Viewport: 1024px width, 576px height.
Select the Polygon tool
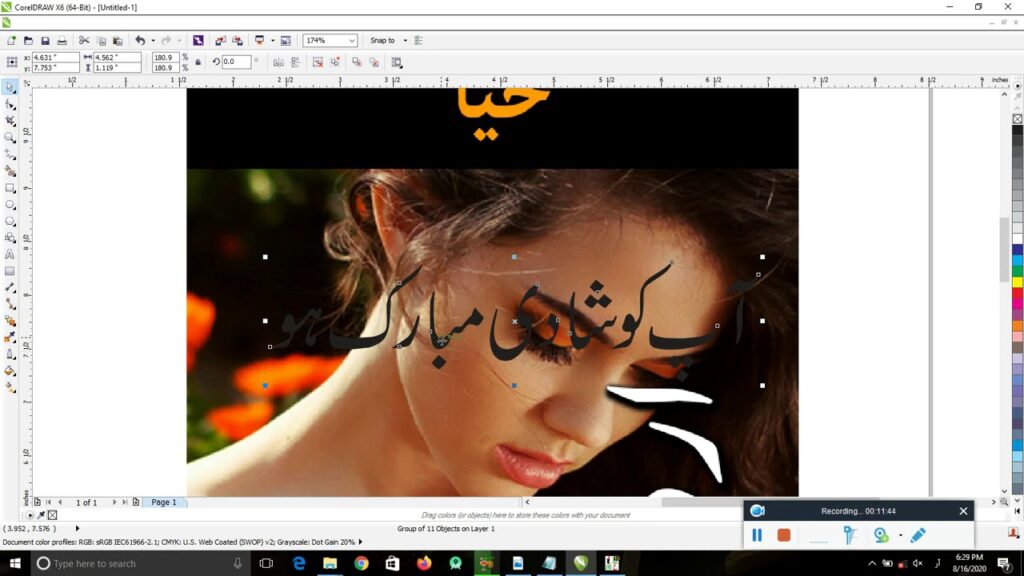[10, 221]
